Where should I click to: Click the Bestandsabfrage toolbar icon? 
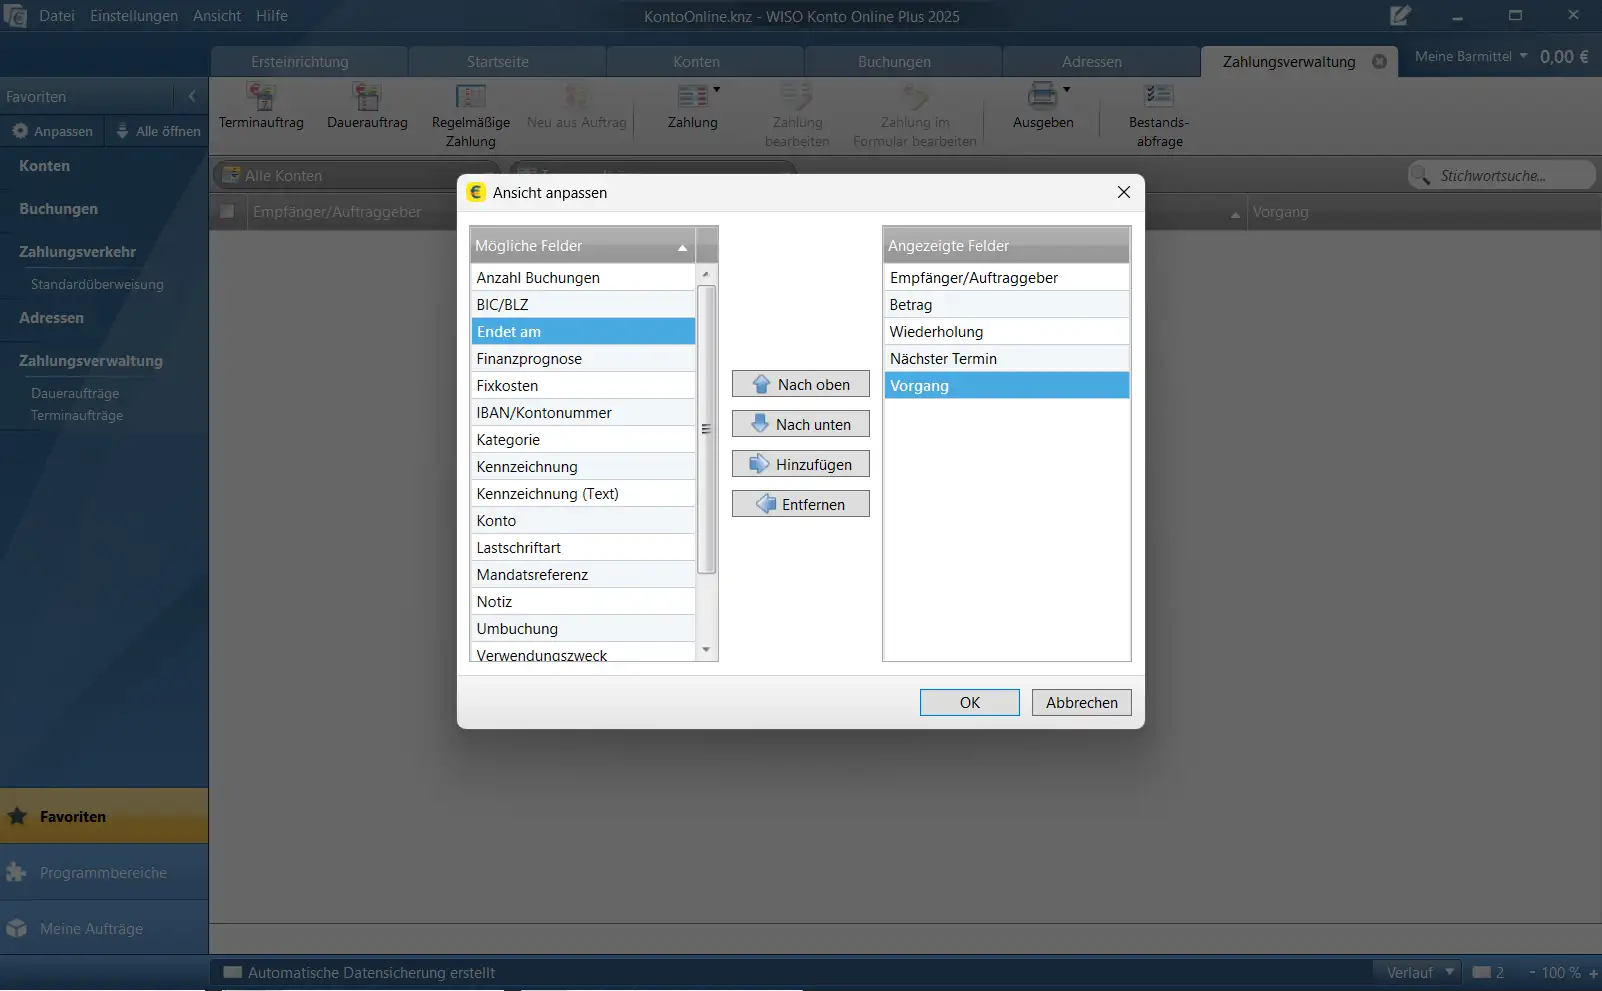tap(1159, 96)
